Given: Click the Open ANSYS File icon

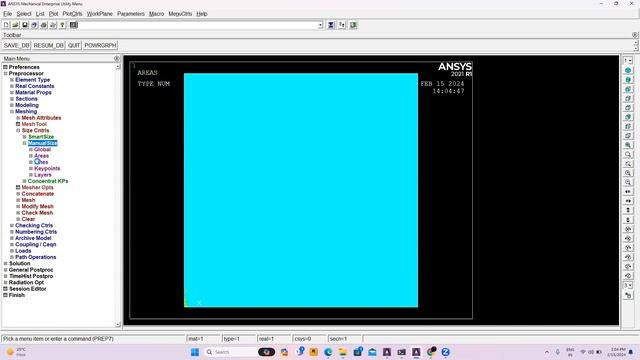Looking at the screenshot, I should (x=16, y=25).
